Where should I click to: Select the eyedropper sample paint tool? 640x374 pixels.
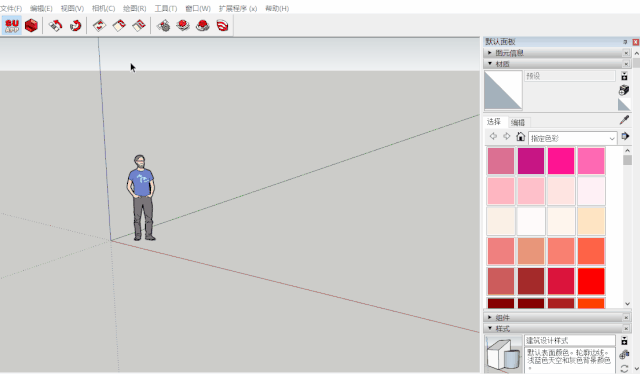click(x=624, y=120)
